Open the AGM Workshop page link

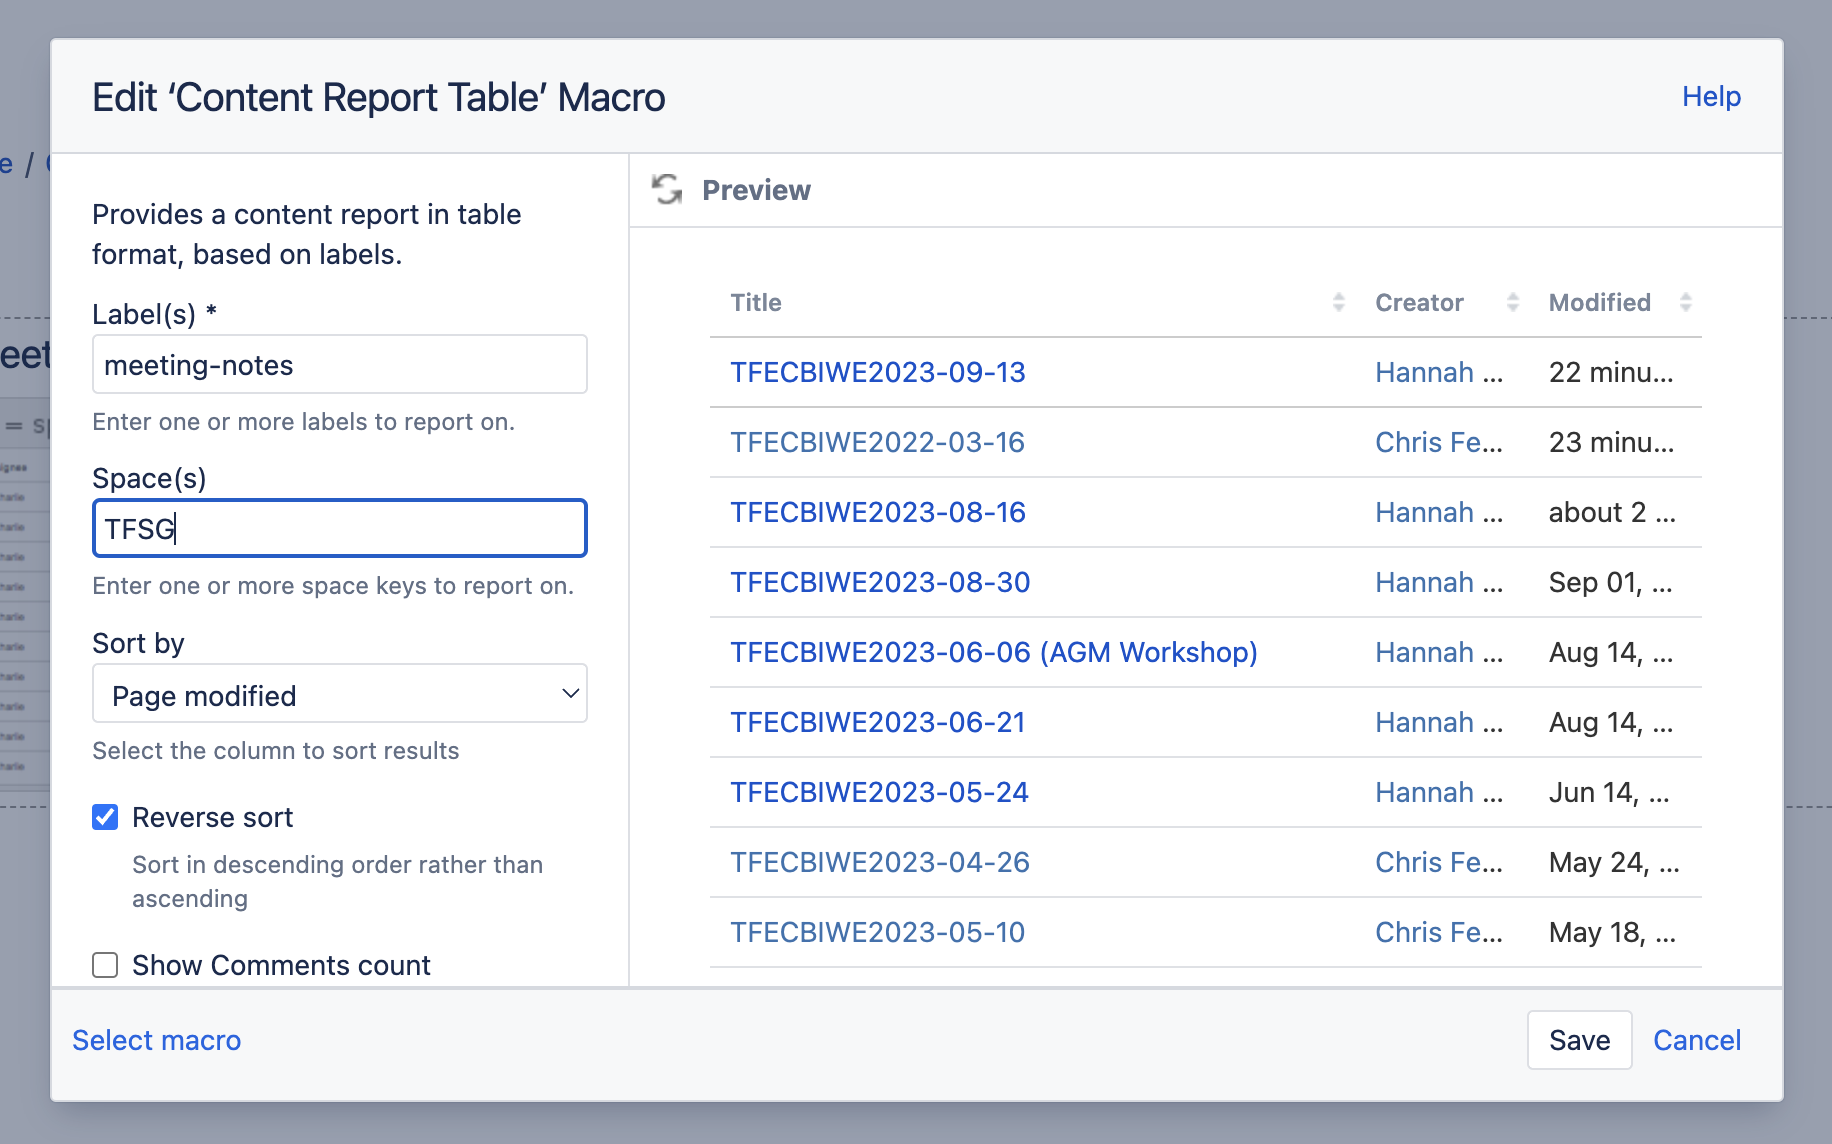tap(994, 652)
